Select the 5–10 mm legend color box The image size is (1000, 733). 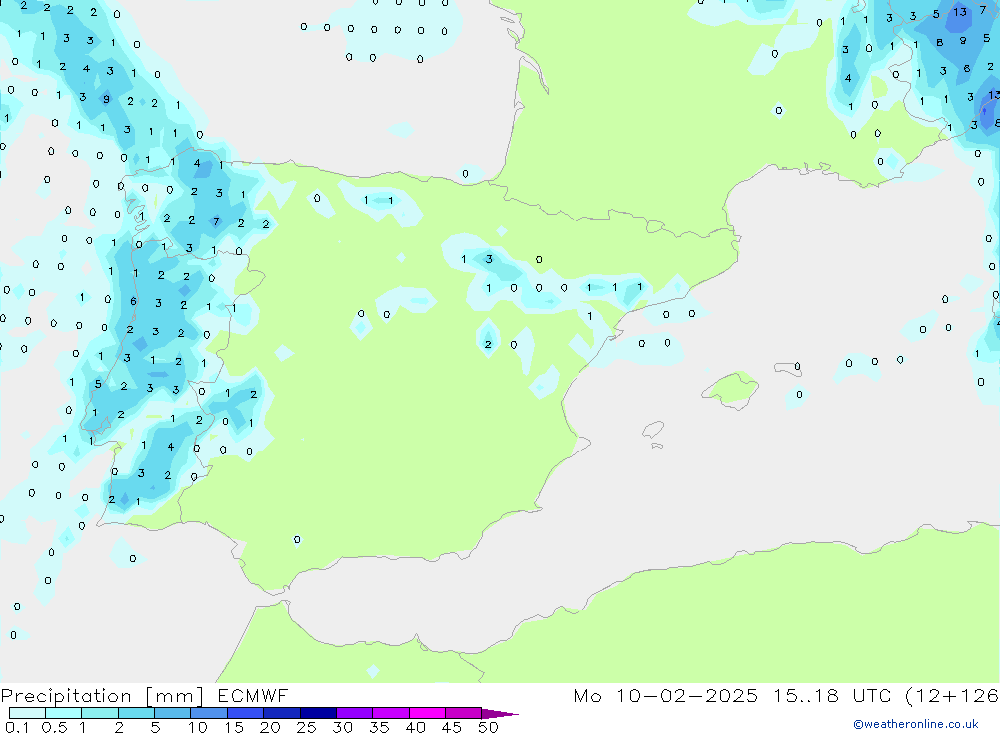click(173, 713)
